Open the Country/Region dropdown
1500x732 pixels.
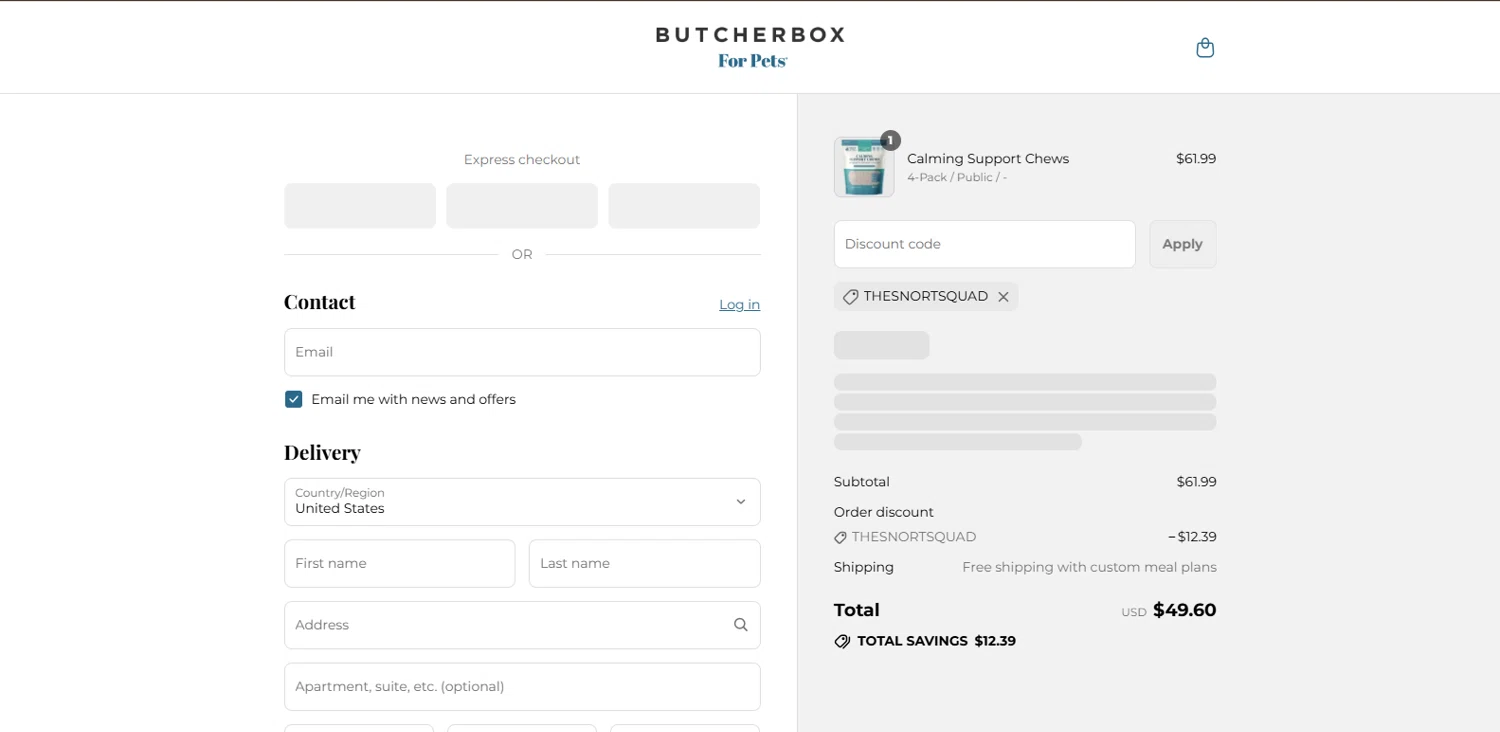point(522,502)
